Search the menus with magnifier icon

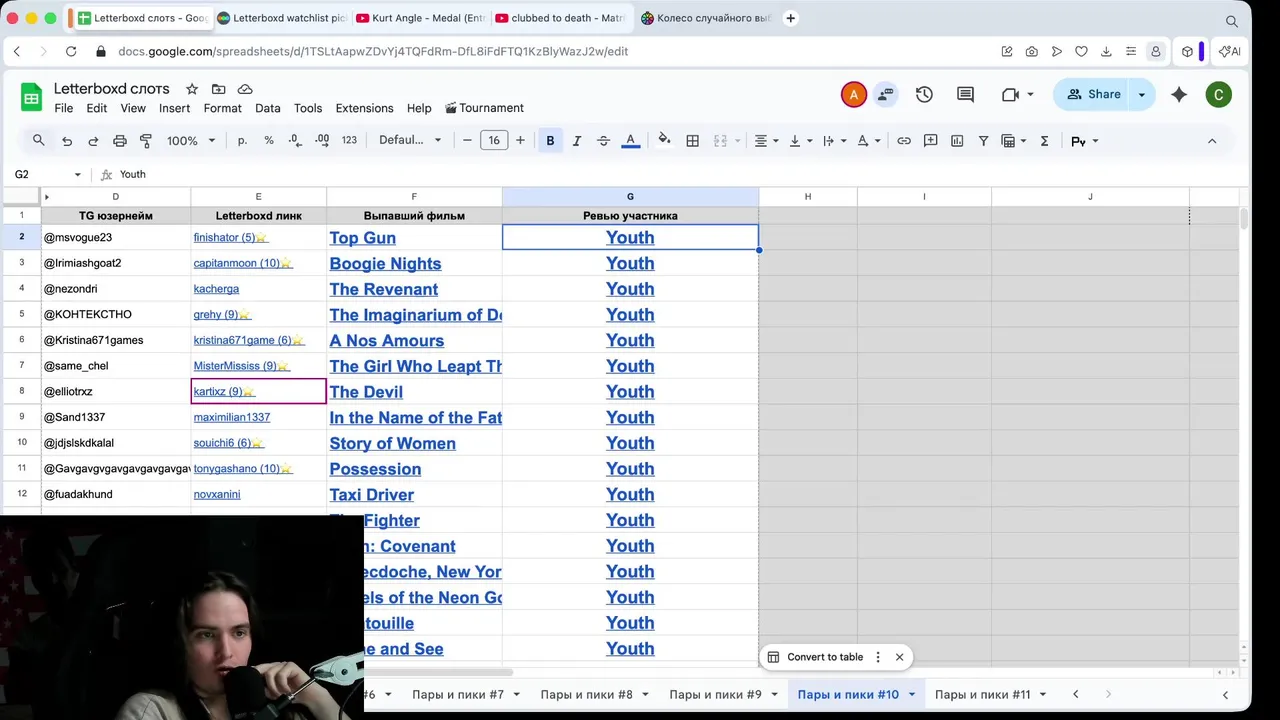click(38, 141)
